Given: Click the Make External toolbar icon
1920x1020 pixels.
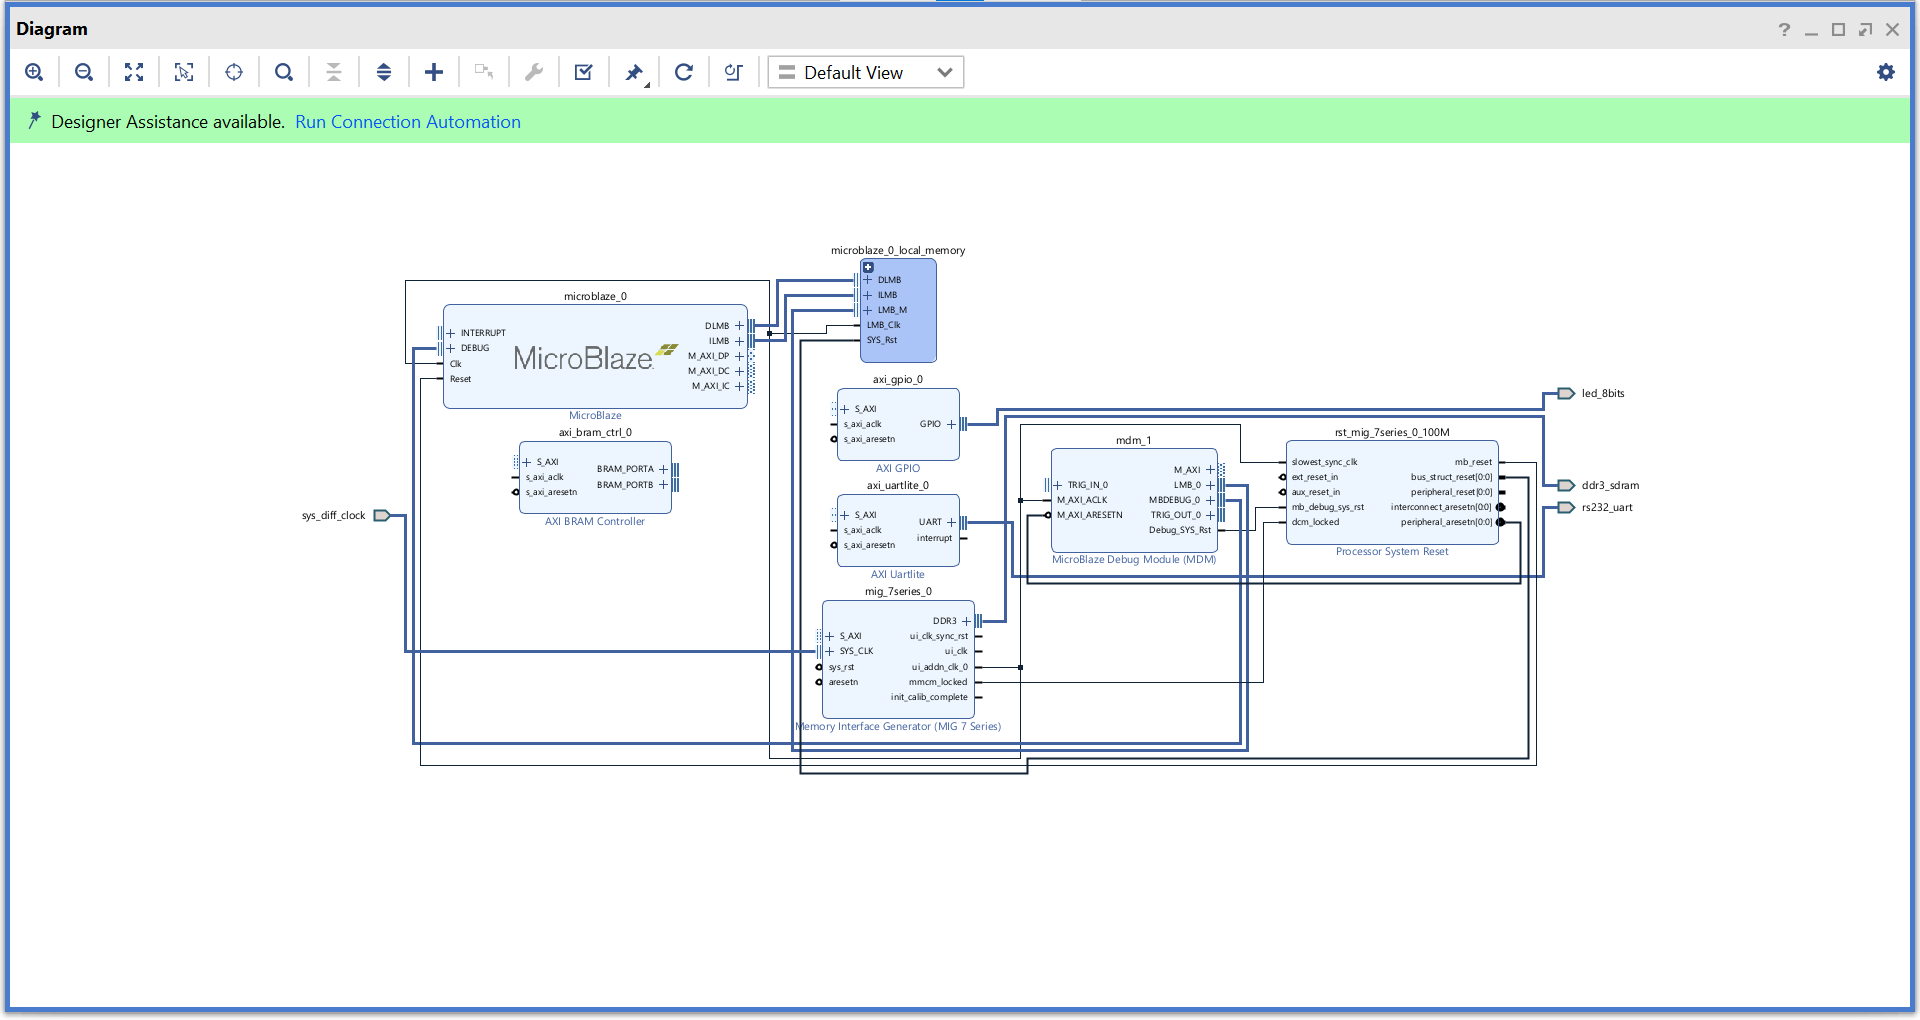Looking at the screenshot, I should [484, 72].
